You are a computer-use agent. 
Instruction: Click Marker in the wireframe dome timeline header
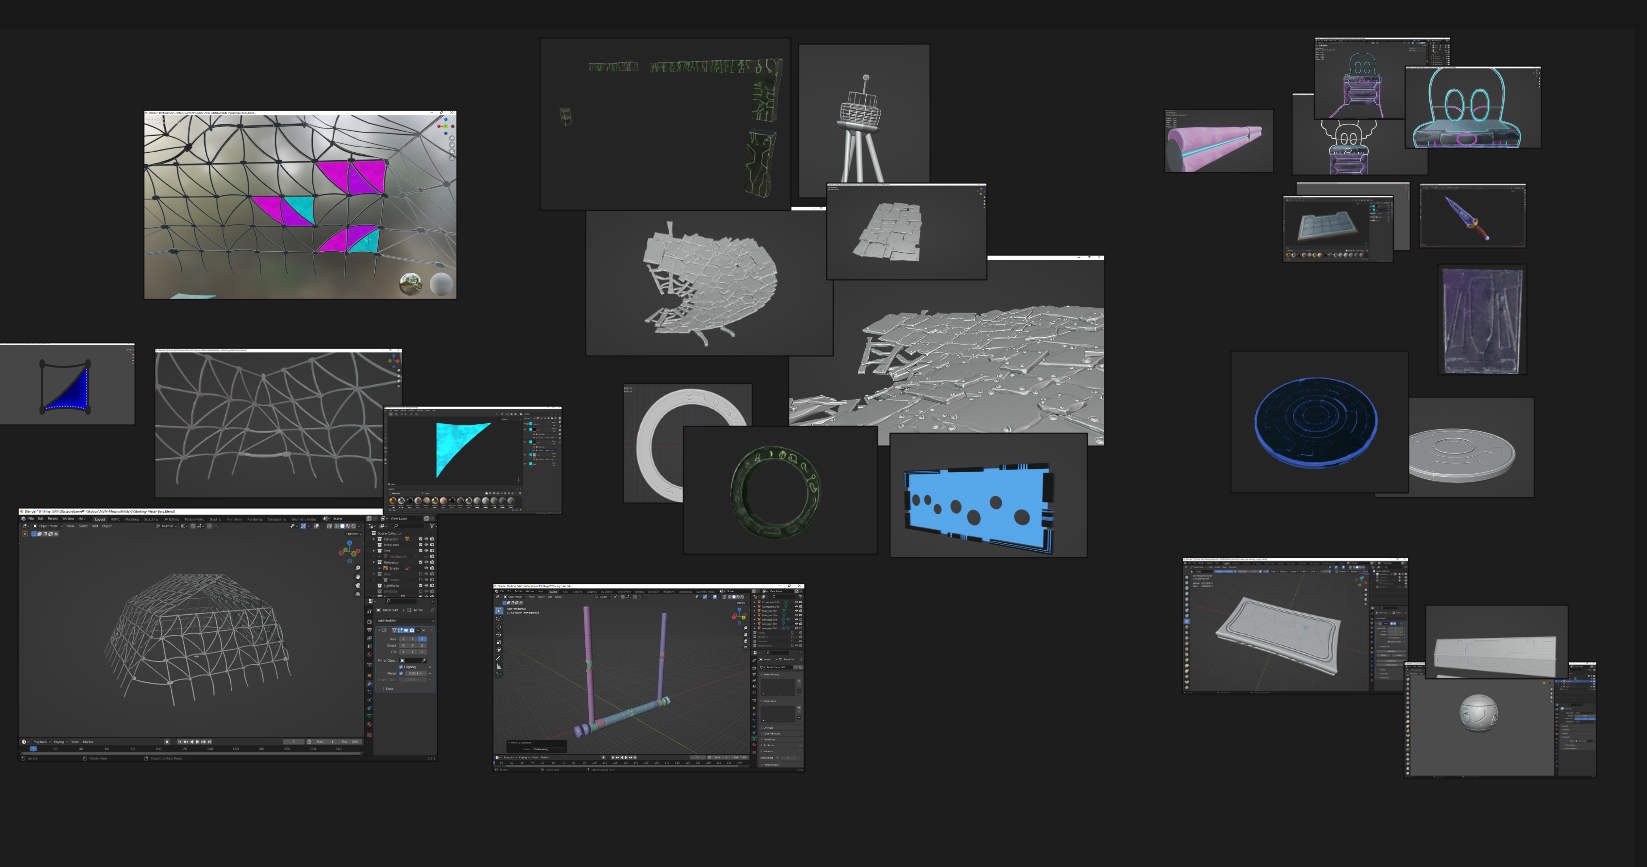click(x=88, y=742)
